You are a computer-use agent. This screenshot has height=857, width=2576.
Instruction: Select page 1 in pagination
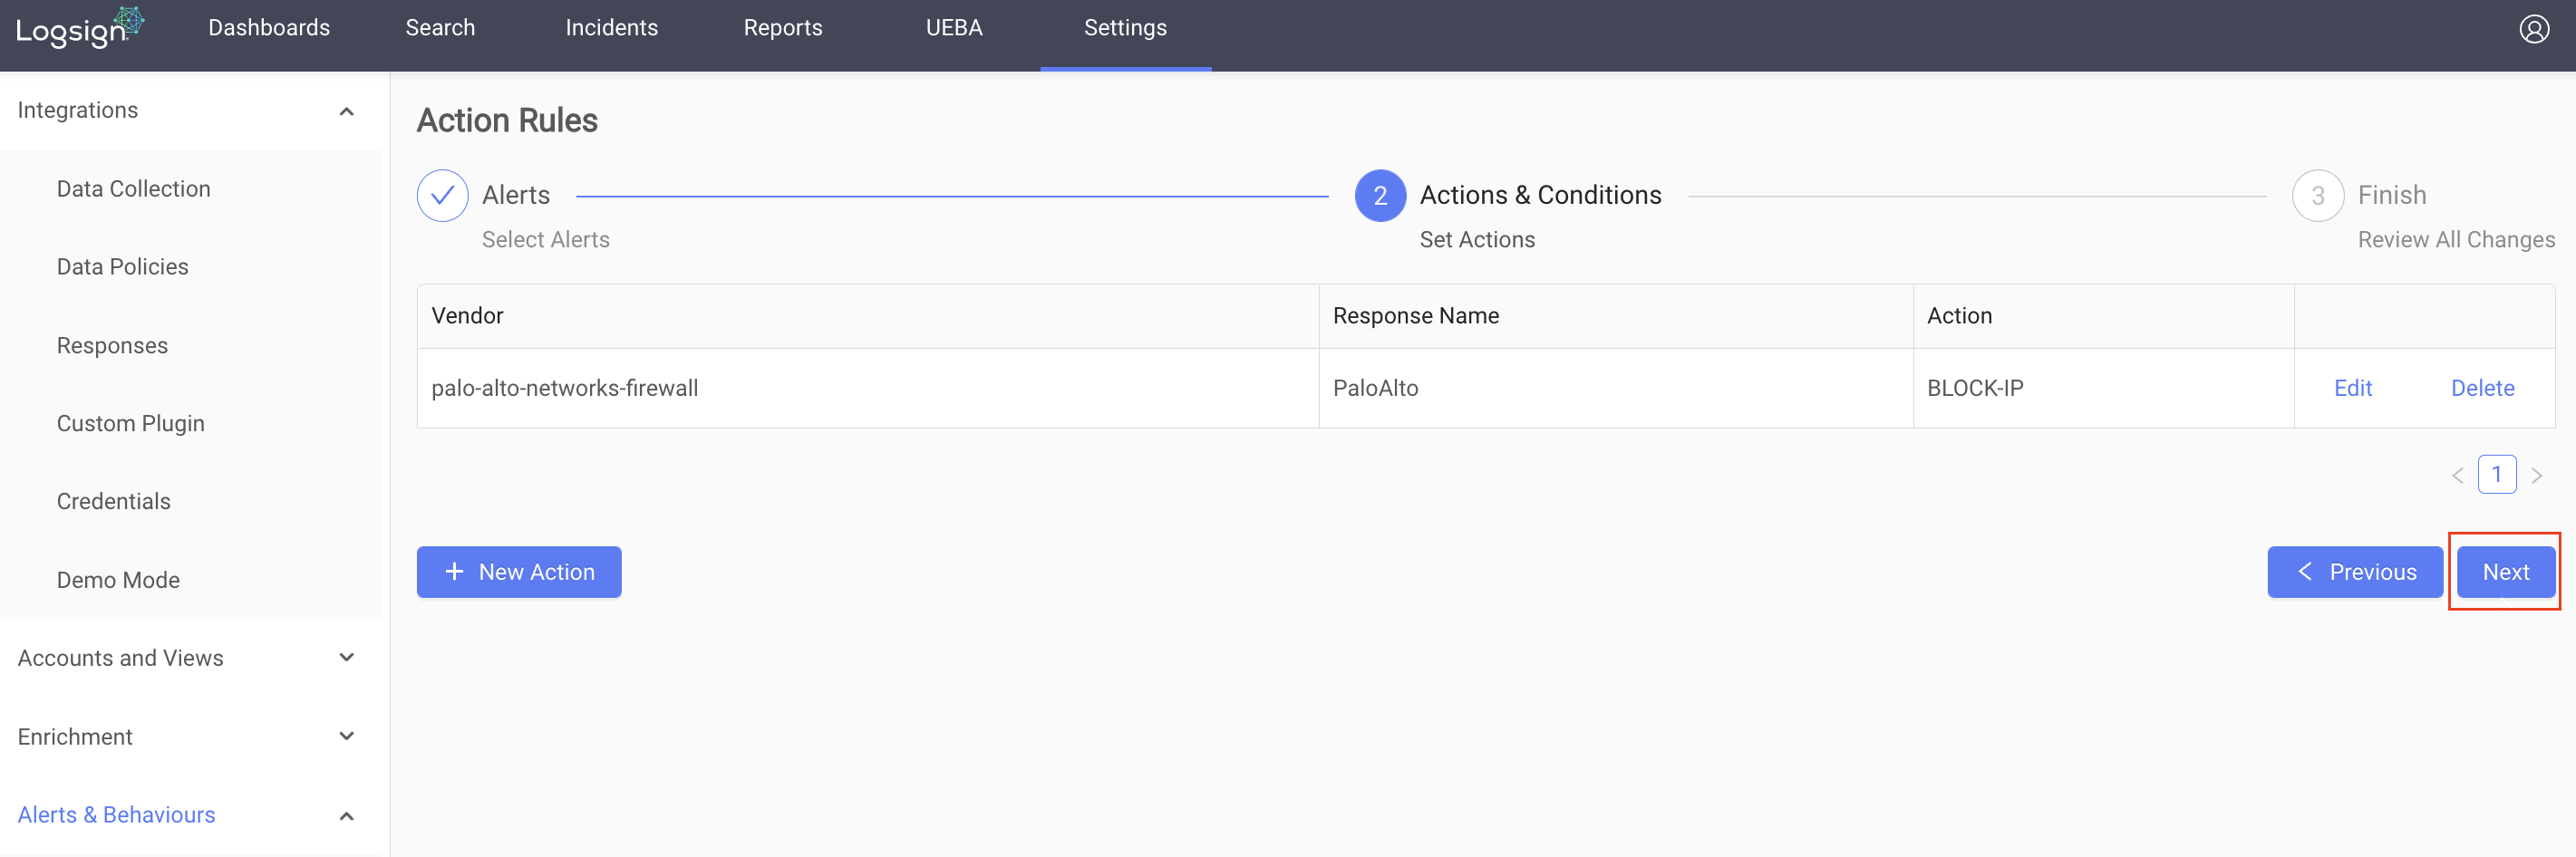click(2496, 474)
